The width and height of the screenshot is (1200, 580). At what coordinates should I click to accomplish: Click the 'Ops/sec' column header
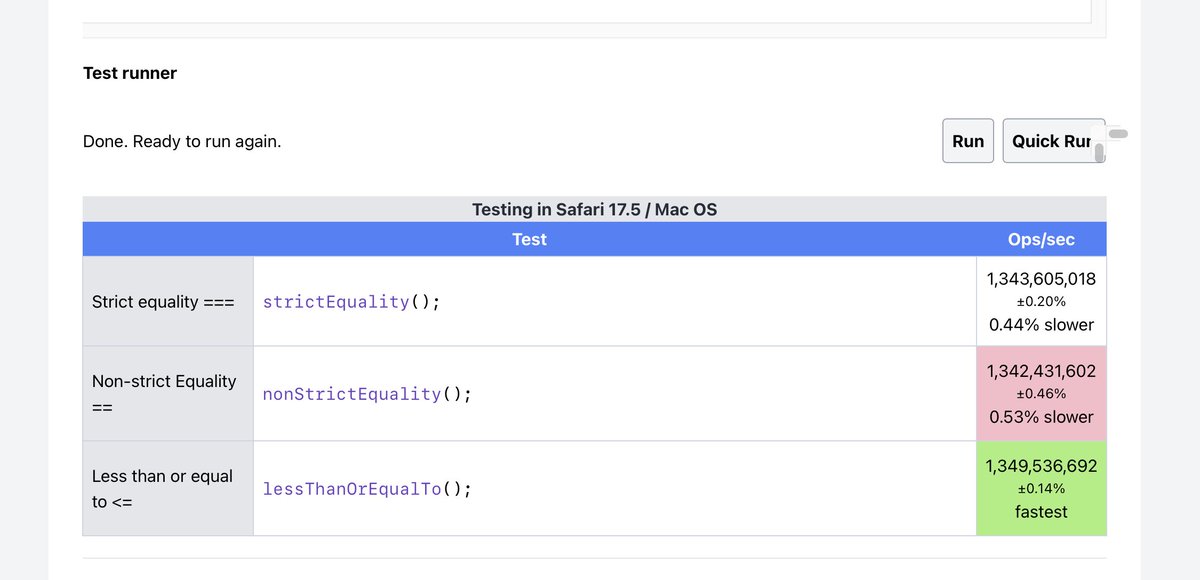coord(1042,239)
